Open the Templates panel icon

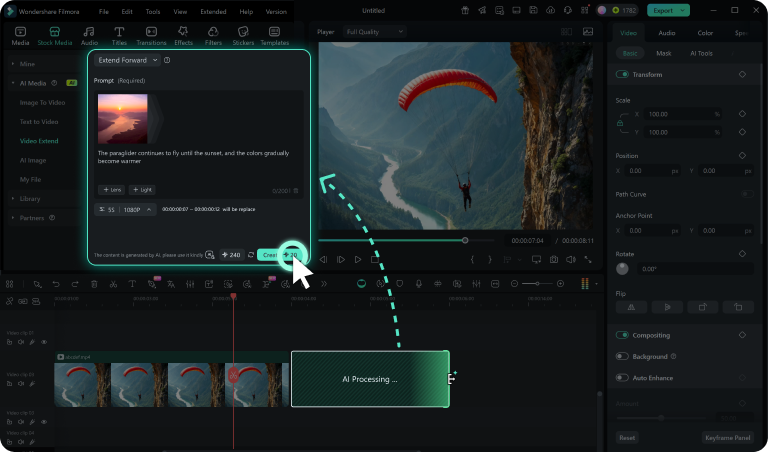274,36
